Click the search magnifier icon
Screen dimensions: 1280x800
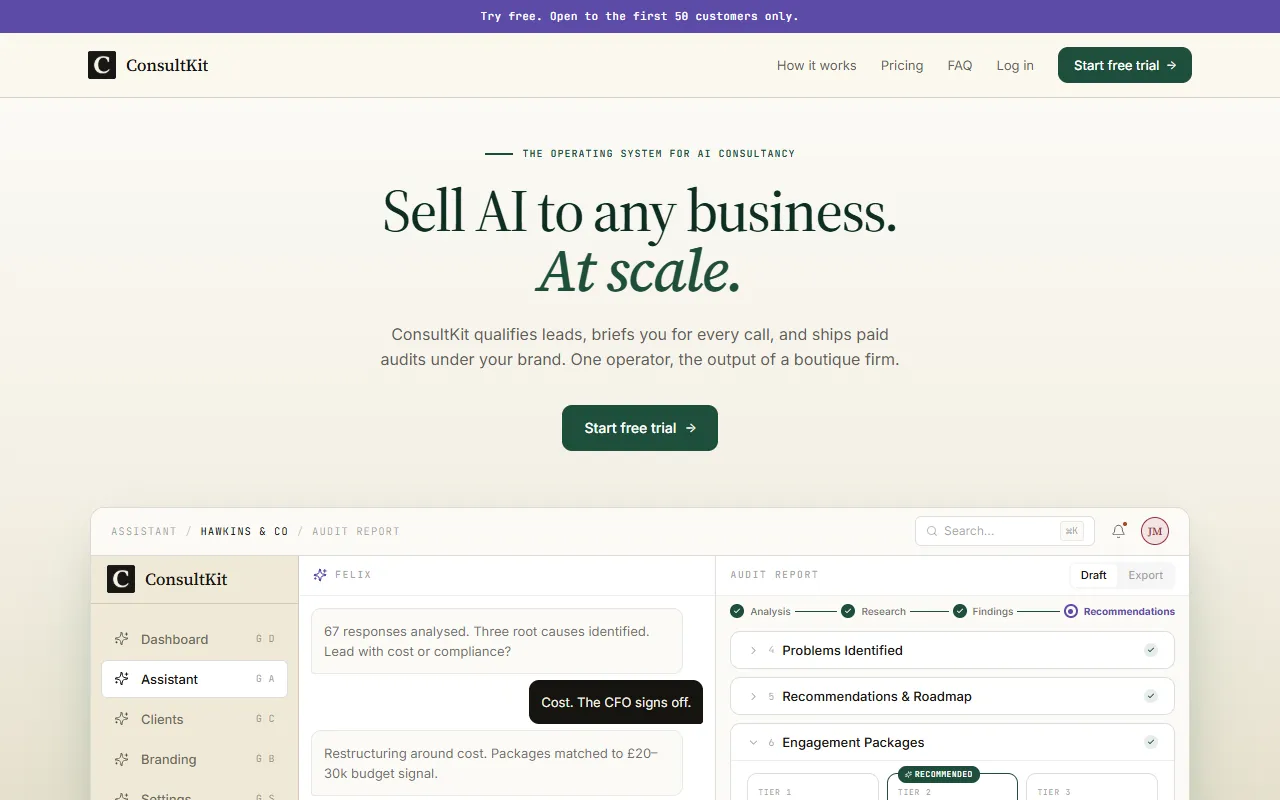[932, 531]
